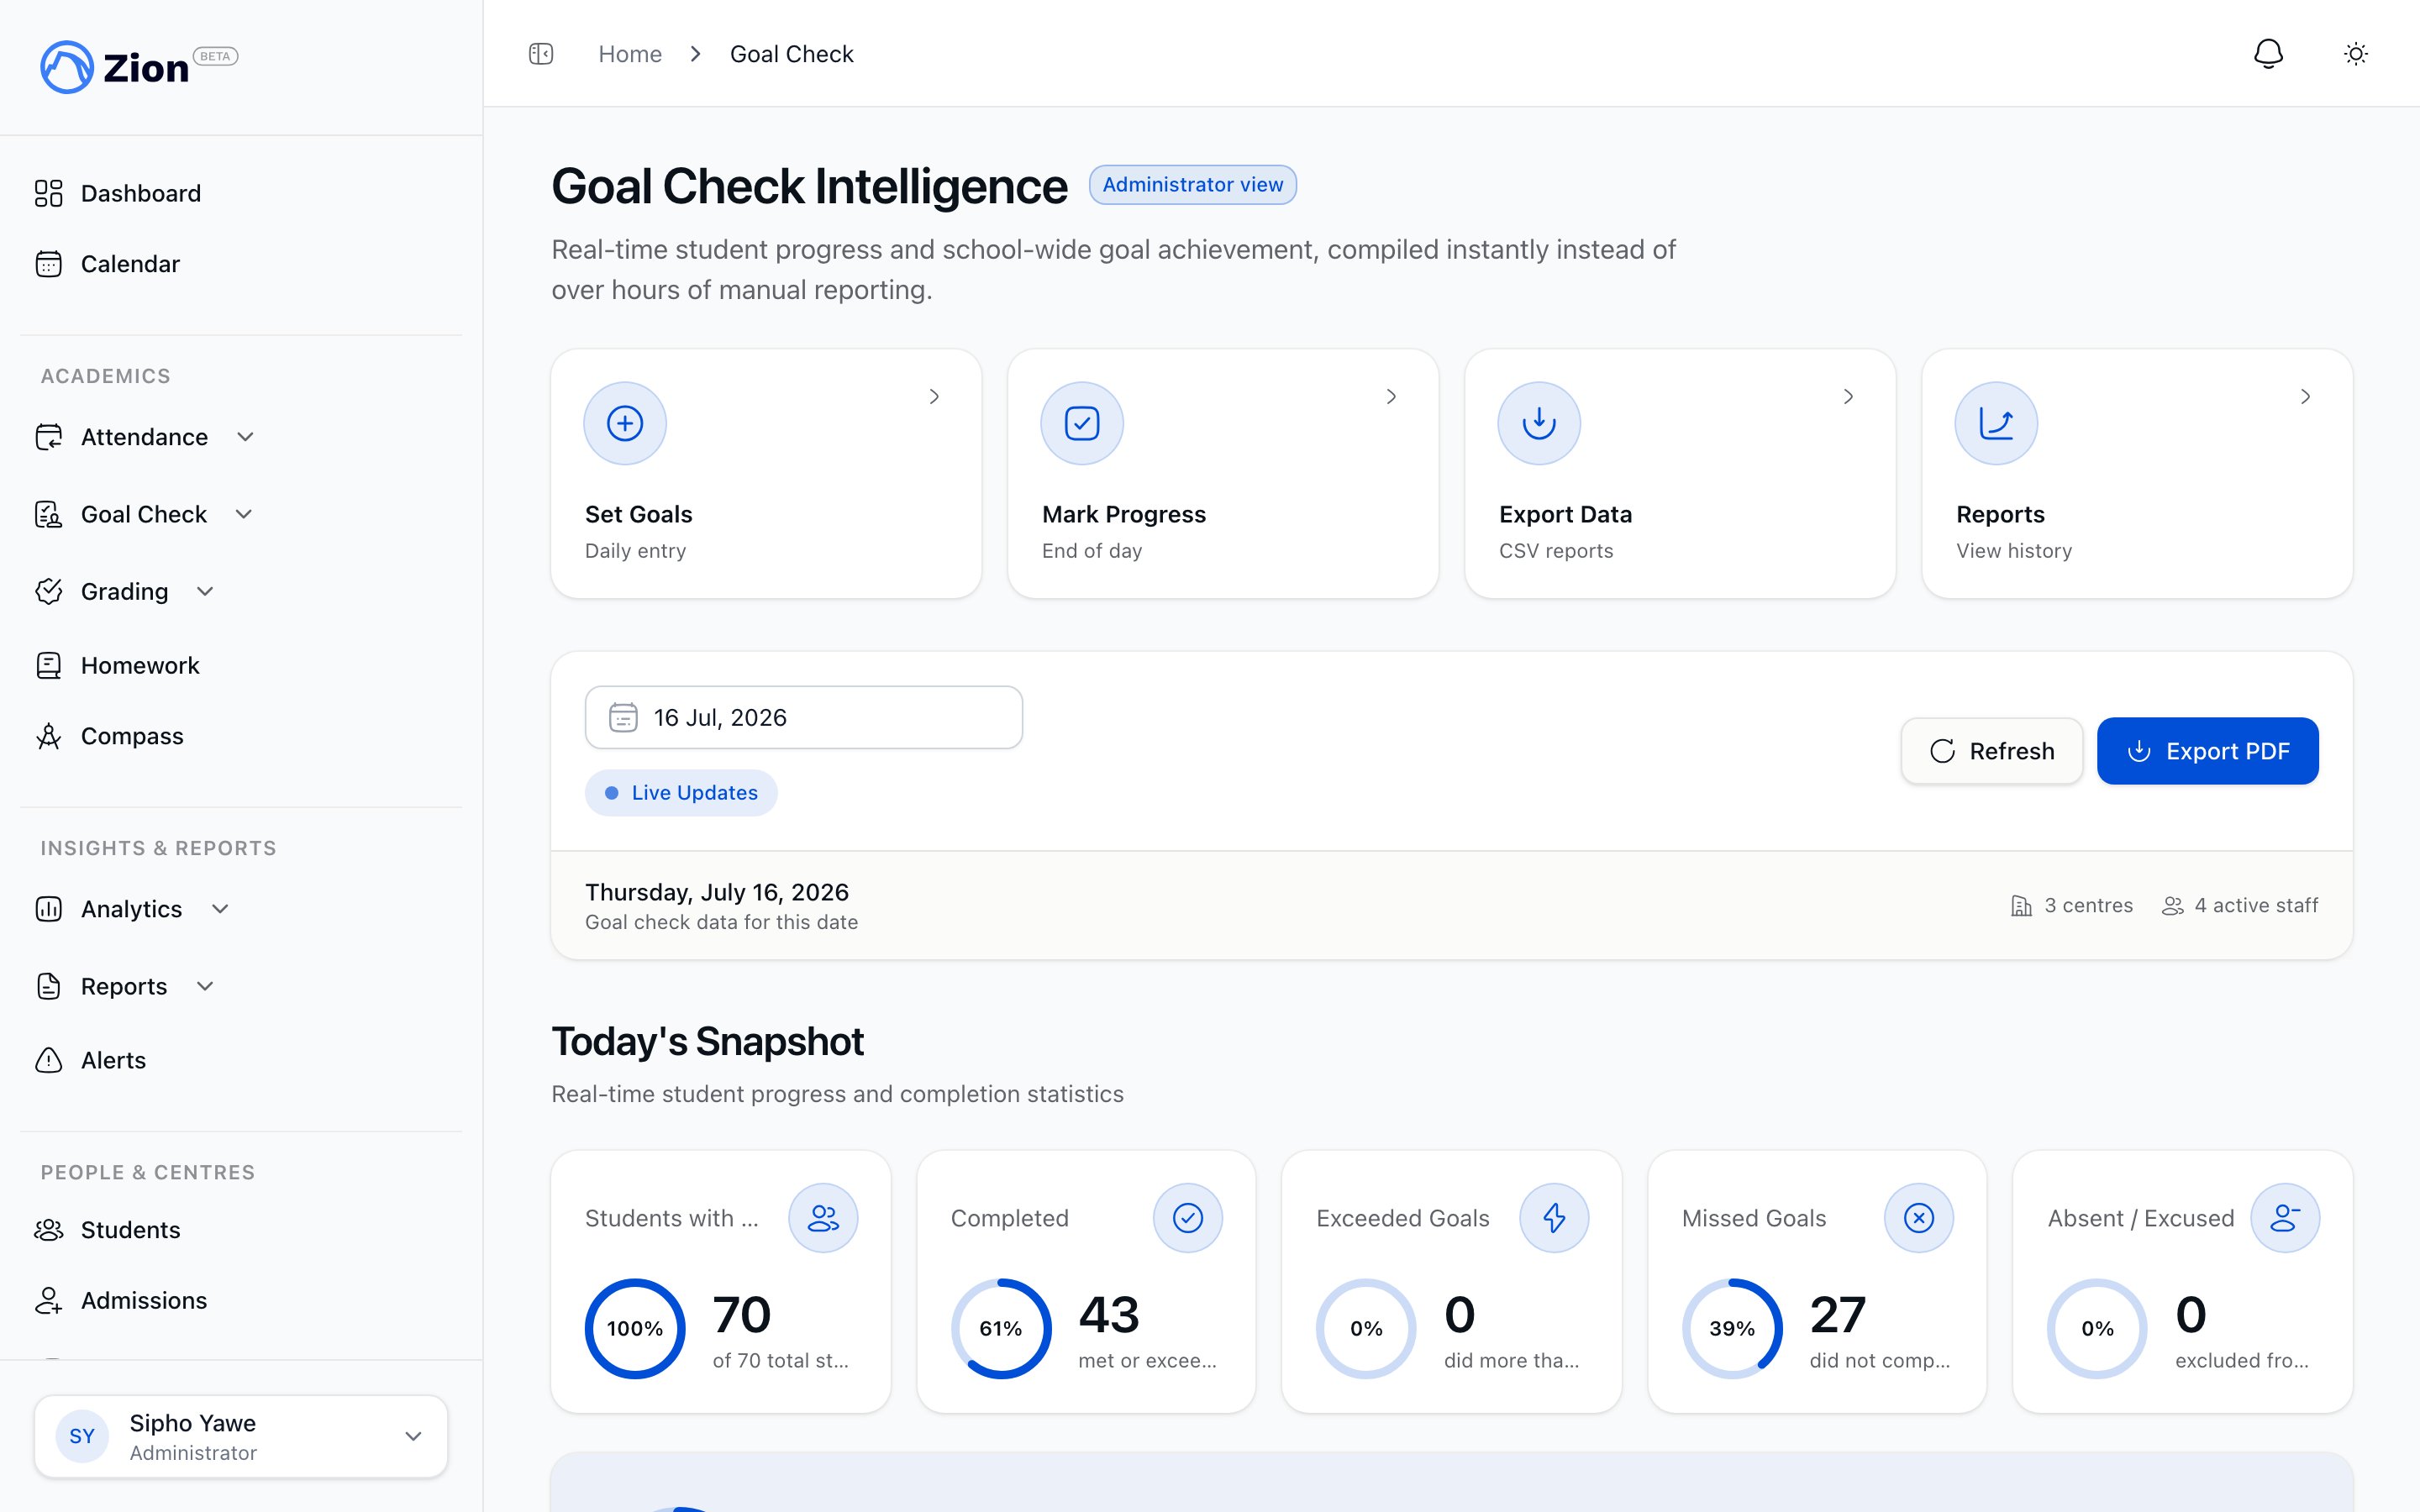Click the Absent / Excused user-minus icon
The width and height of the screenshot is (2420, 1512).
(x=2285, y=1218)
